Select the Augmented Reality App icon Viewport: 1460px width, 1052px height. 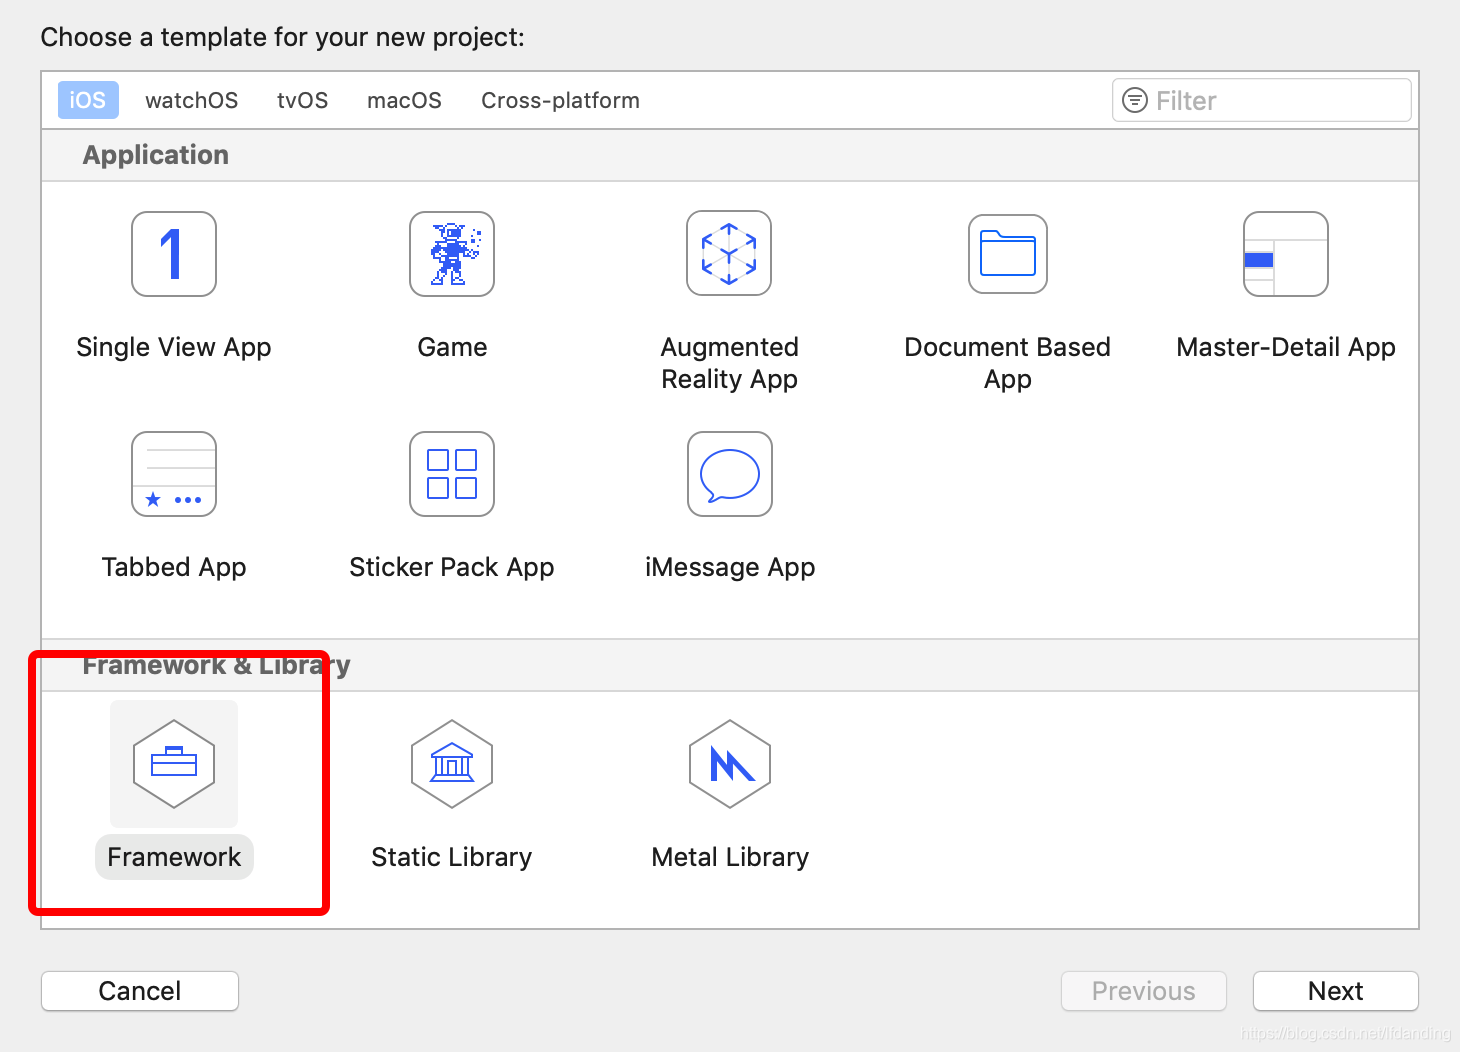729,253
